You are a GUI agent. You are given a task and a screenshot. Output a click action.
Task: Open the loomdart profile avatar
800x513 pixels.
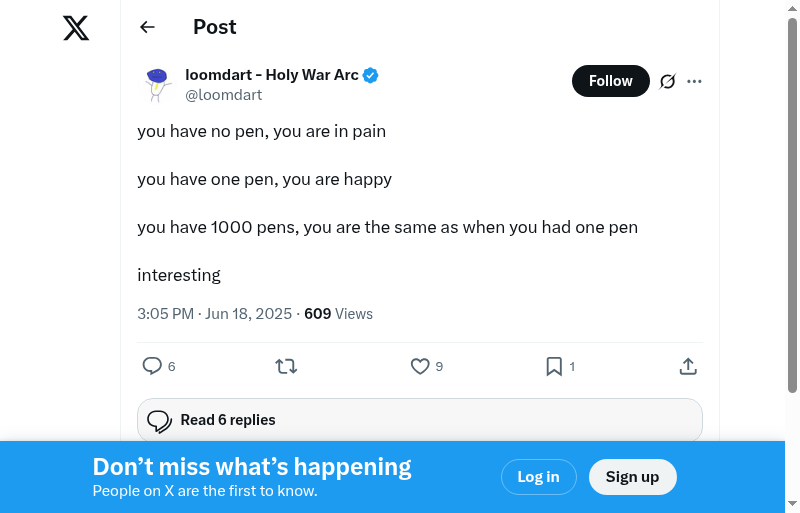coord(157,84)
